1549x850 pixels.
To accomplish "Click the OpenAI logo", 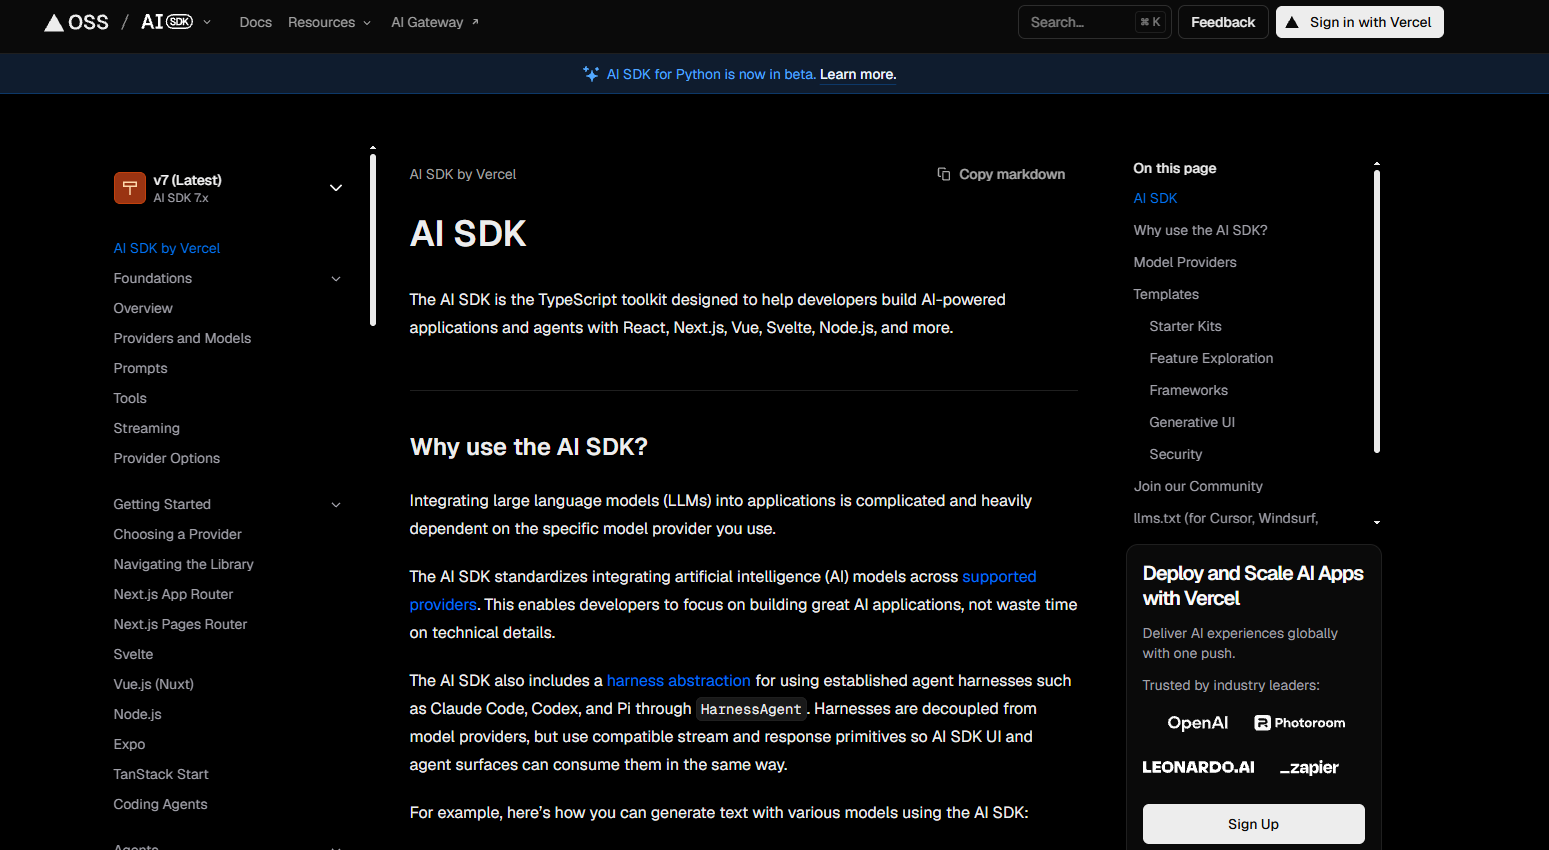I will pyautogui.click(x=1198, y=723).
